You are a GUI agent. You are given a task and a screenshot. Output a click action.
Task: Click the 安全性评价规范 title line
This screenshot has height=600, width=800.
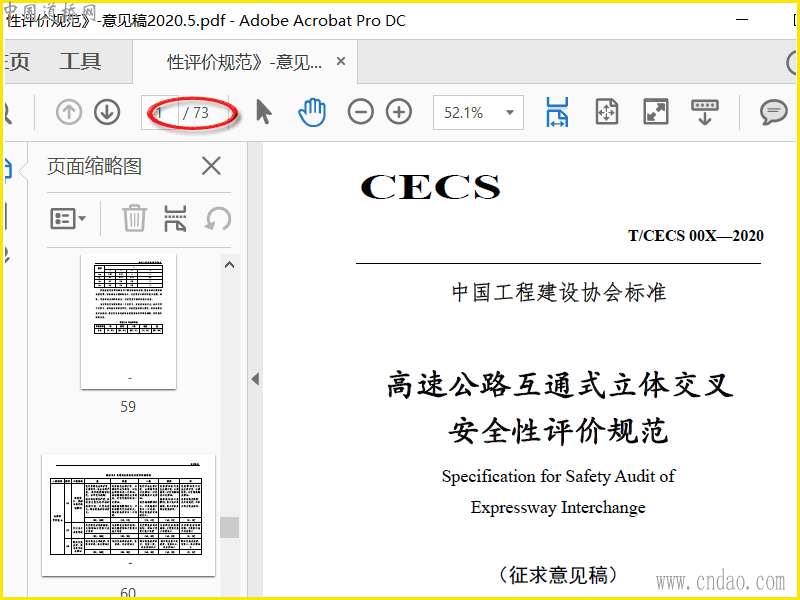coord(559,431)
